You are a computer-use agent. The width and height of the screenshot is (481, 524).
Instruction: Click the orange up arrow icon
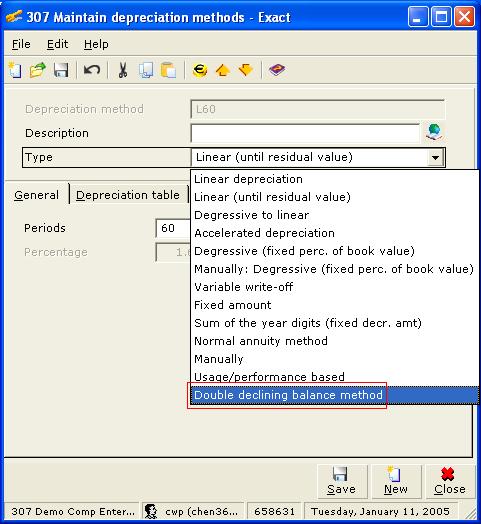point(223,70)
